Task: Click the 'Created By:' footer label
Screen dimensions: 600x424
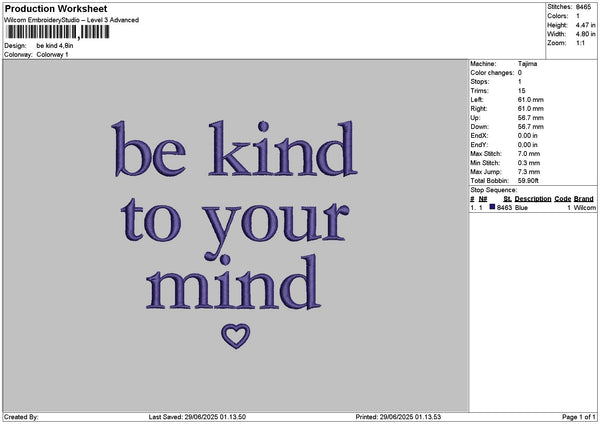Action: (x=21, y=417)
